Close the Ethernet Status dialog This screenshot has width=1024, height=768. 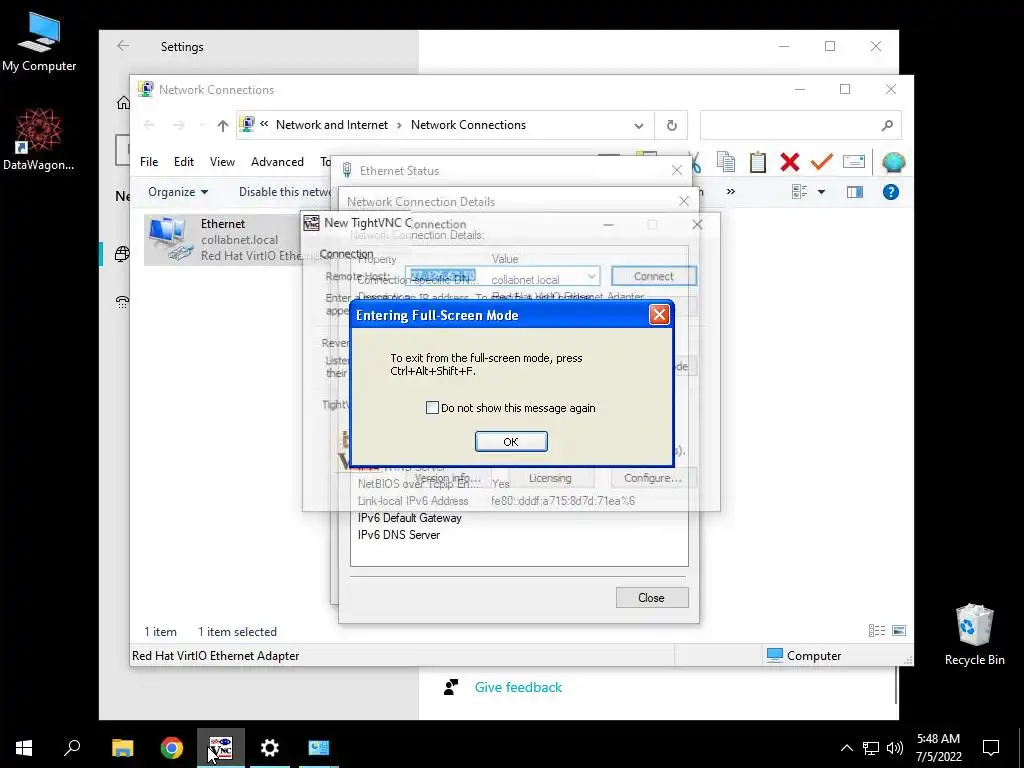coord(677,170)
